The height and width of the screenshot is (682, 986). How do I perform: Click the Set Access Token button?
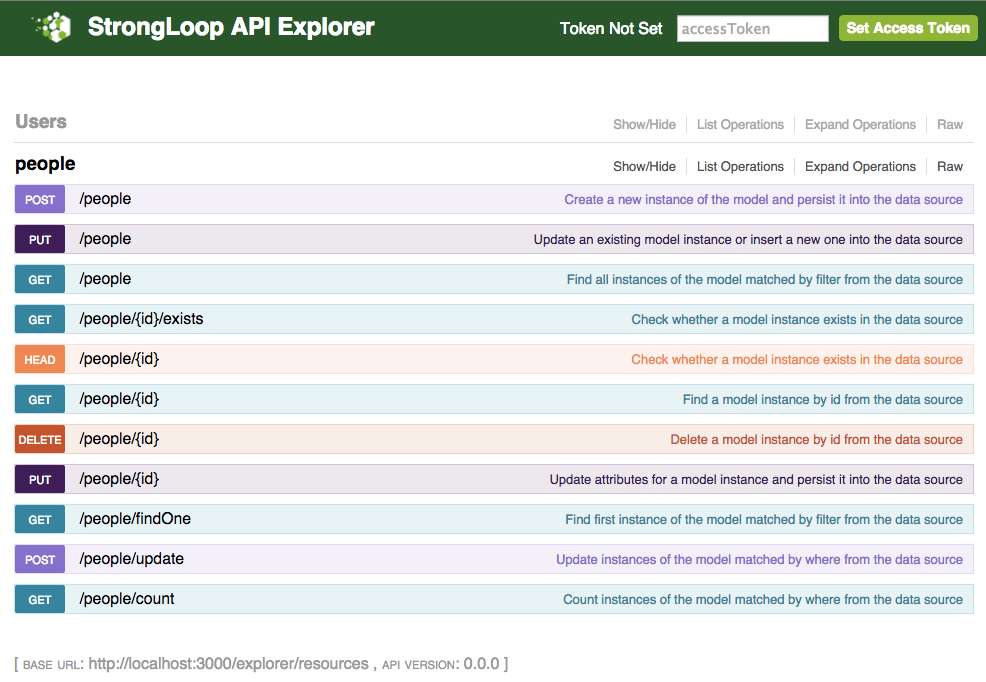pos(907,28)
